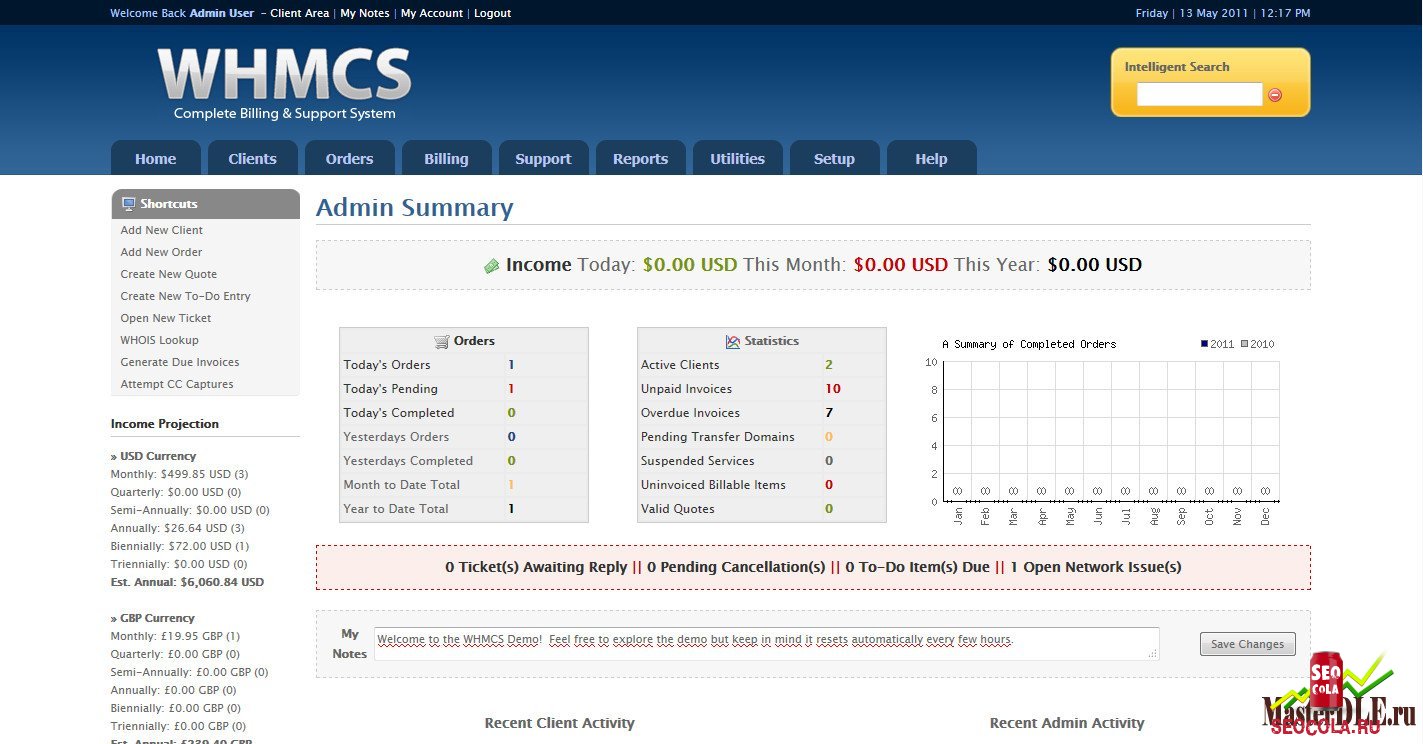Viewport: 1423px width, 744px height.
Task: Log out via Logout link
Action: [492, 13]
